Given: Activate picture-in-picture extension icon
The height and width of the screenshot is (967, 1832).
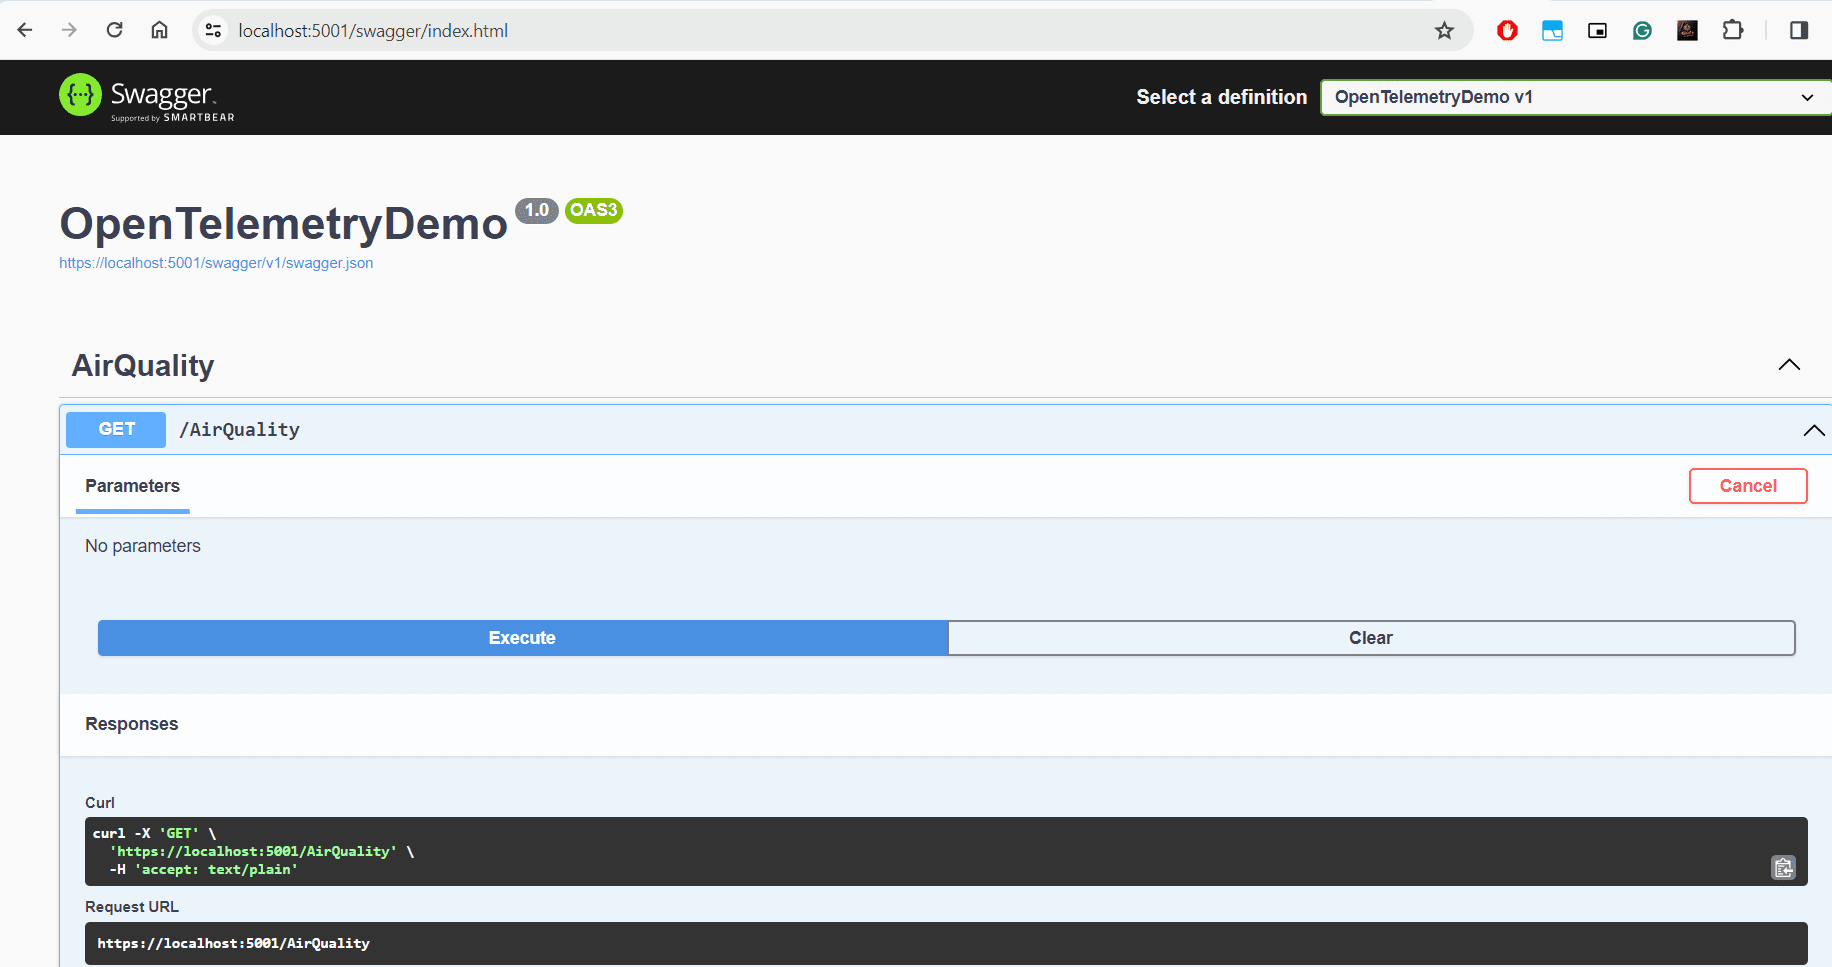Looking at the screenshot, I should pos(1596,30).
